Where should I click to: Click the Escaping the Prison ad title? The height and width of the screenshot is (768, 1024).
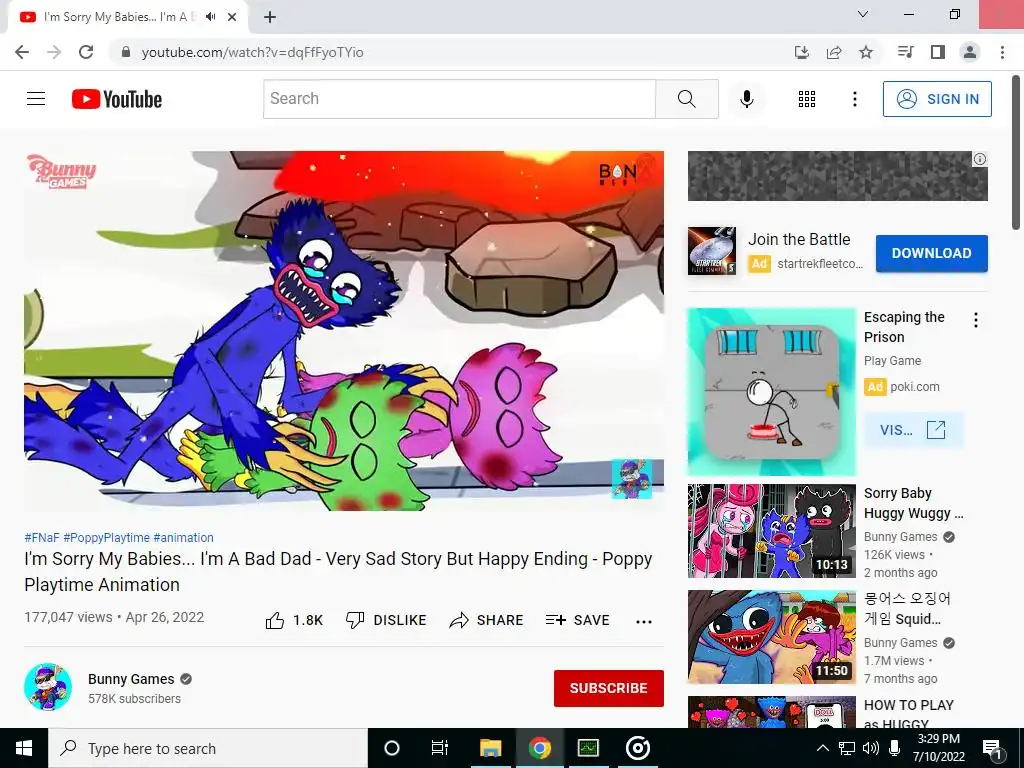point(904,327)
